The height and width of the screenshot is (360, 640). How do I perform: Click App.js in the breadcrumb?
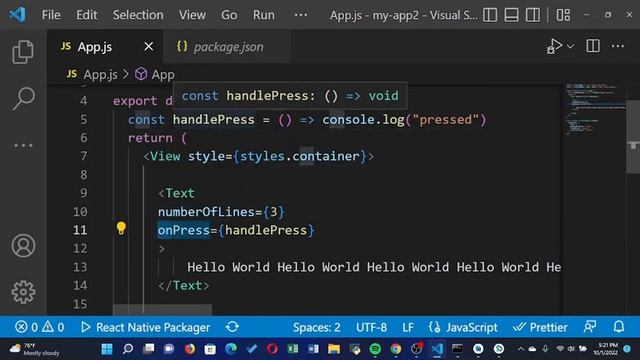click(x=100, y=74)
